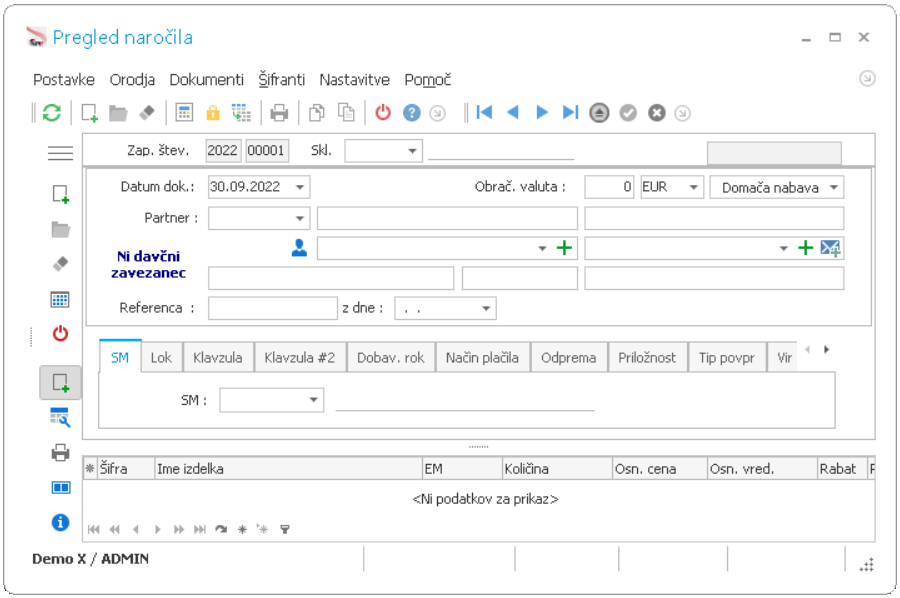Click the sidebar gray folder icon

[60, 230]
